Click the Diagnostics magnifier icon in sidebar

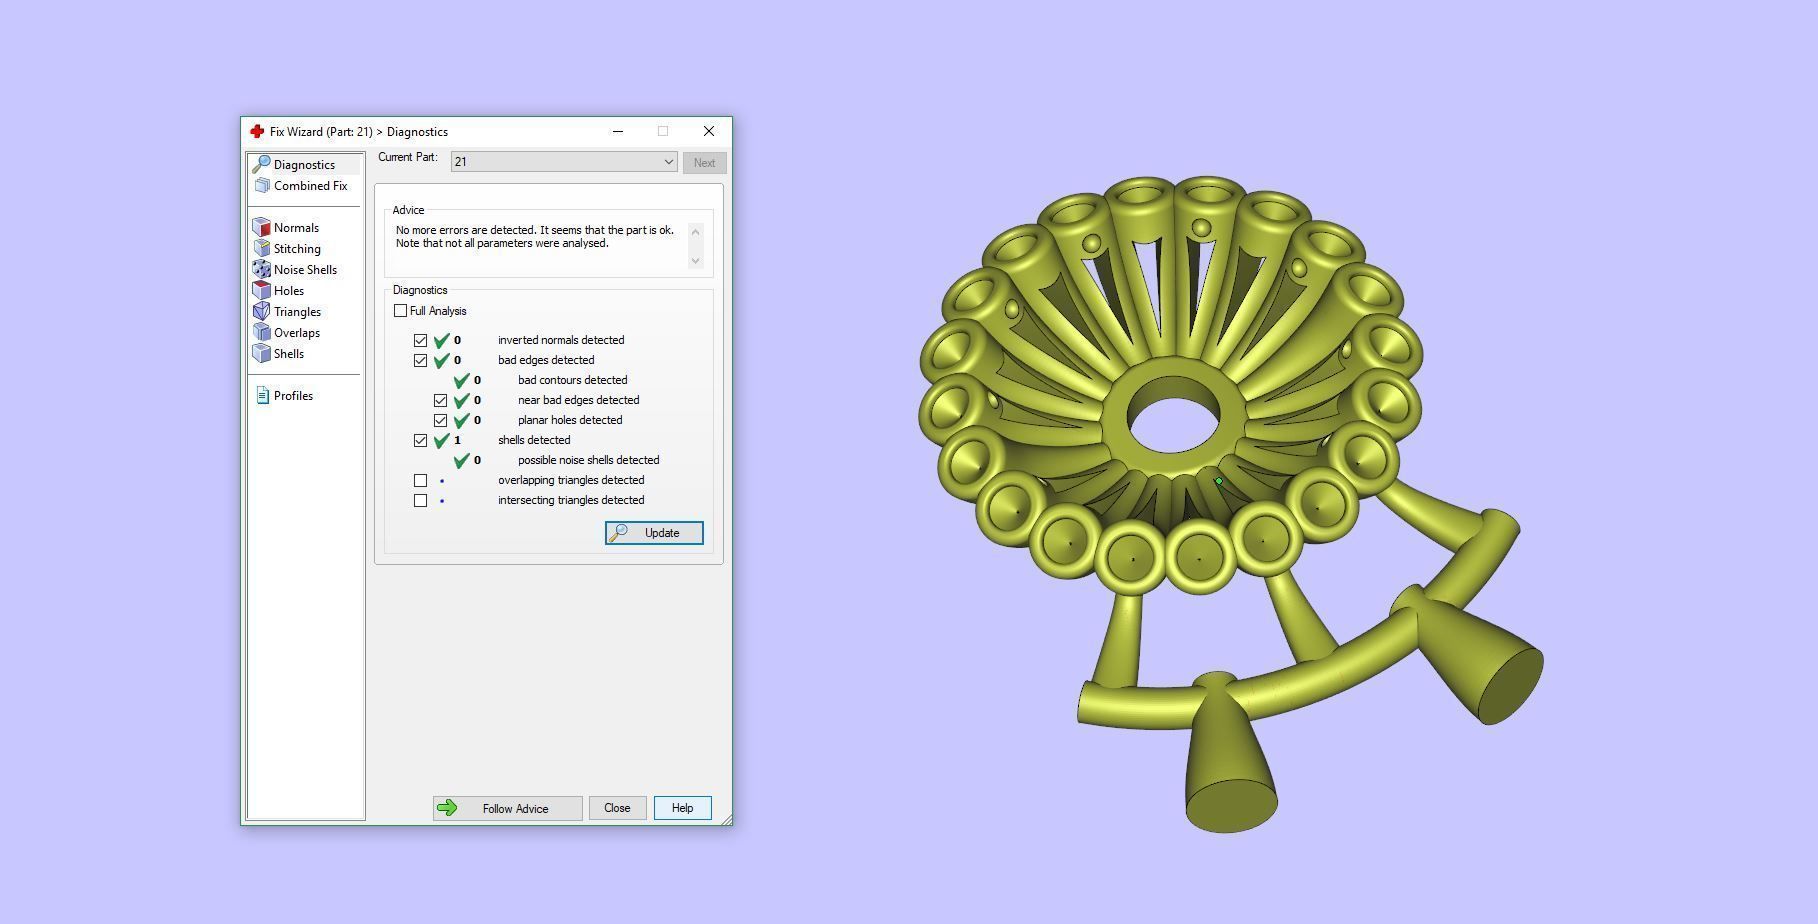(x=262, y=164)
